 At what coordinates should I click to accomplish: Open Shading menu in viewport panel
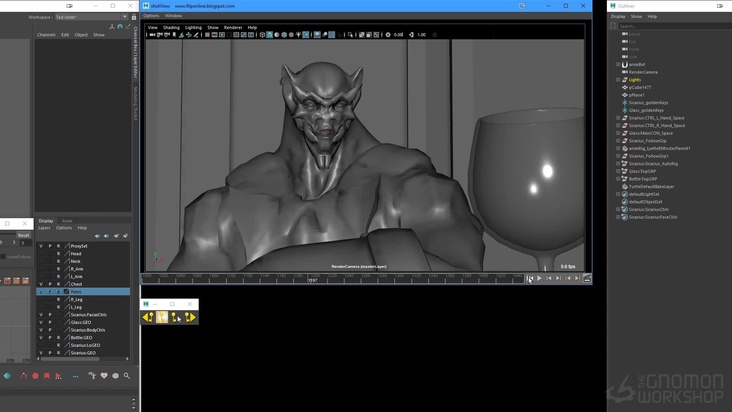(171, 28)
